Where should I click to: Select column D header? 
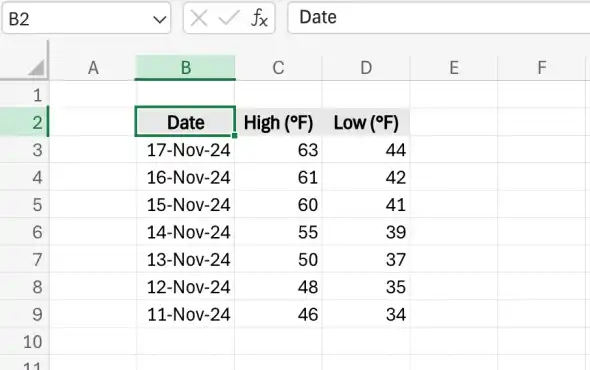(x=366, y=68)
